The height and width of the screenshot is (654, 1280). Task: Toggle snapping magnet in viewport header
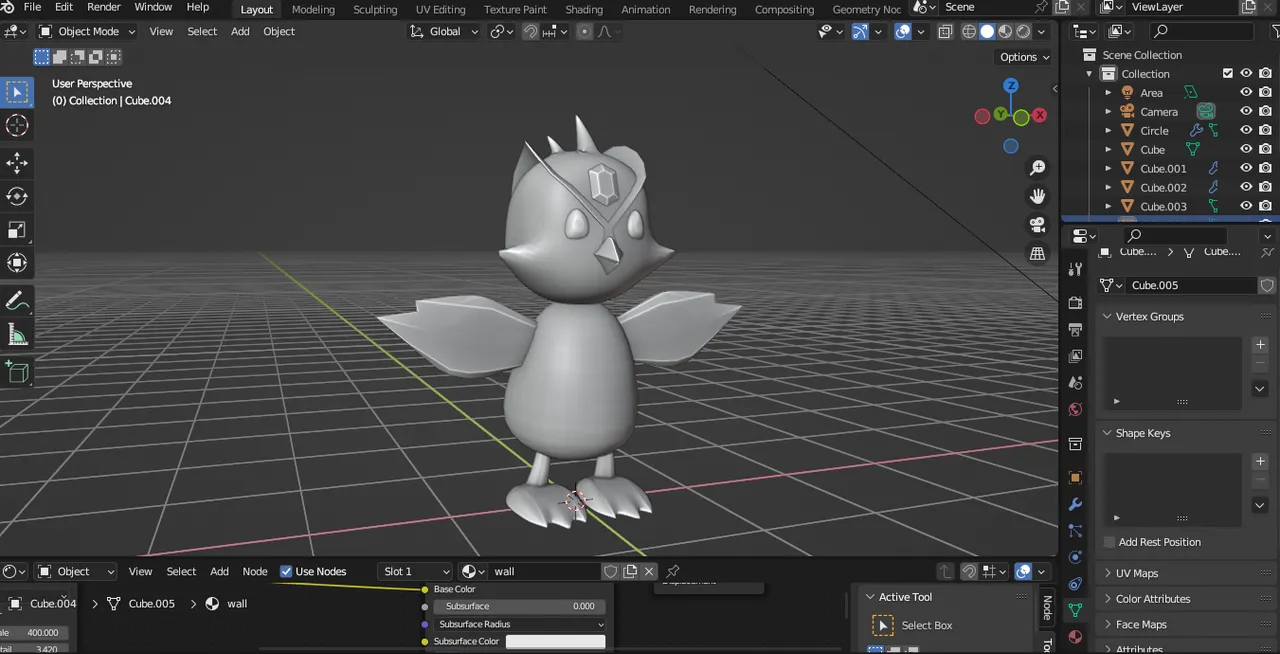530,31
